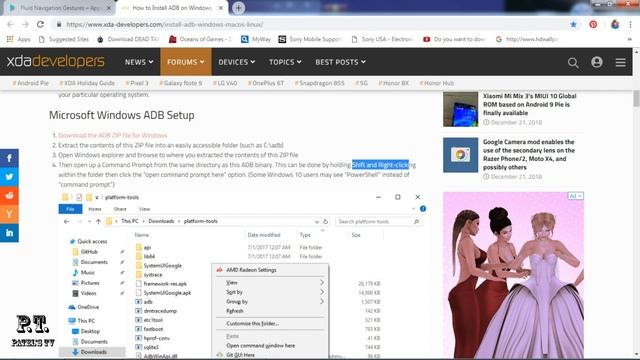Expand the BEST POSTS dropdown menu
The height and width of the screenshot is (360, 640).
[340, 62]
